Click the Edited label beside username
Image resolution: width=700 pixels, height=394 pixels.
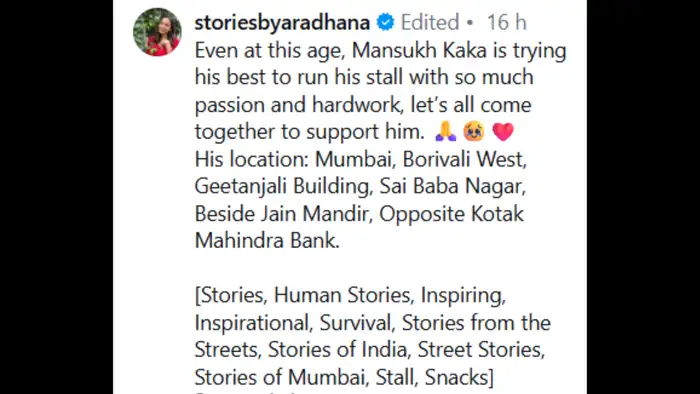430,22
